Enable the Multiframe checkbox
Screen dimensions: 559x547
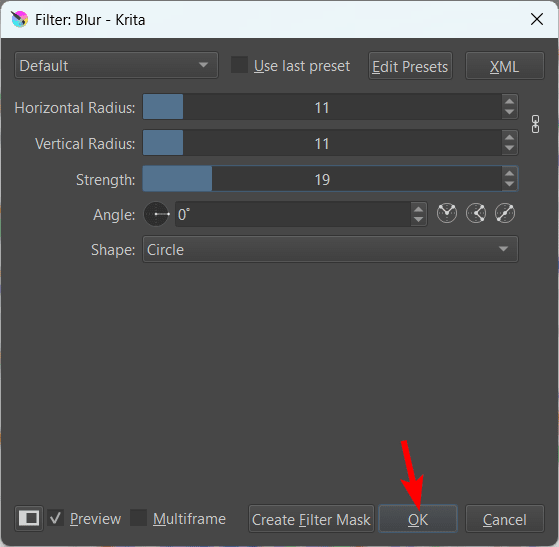tap(138, 518)
